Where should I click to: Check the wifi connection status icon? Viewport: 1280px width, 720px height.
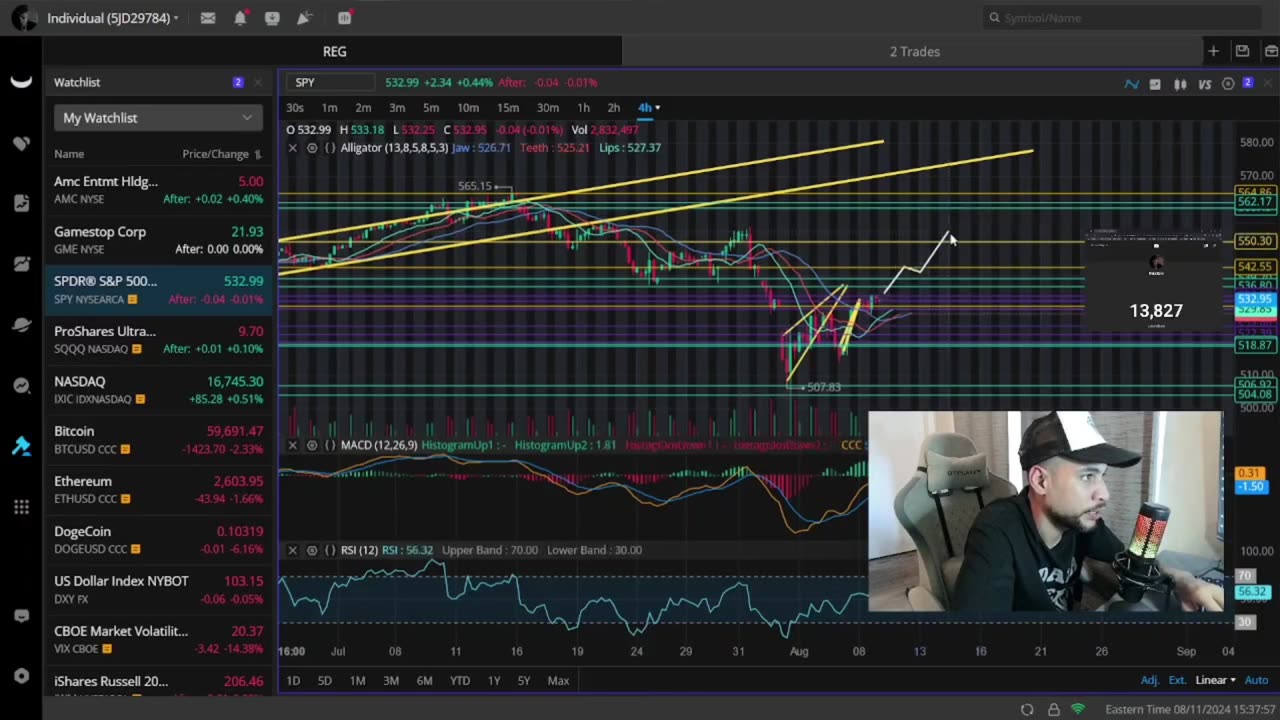[1078, 709]
